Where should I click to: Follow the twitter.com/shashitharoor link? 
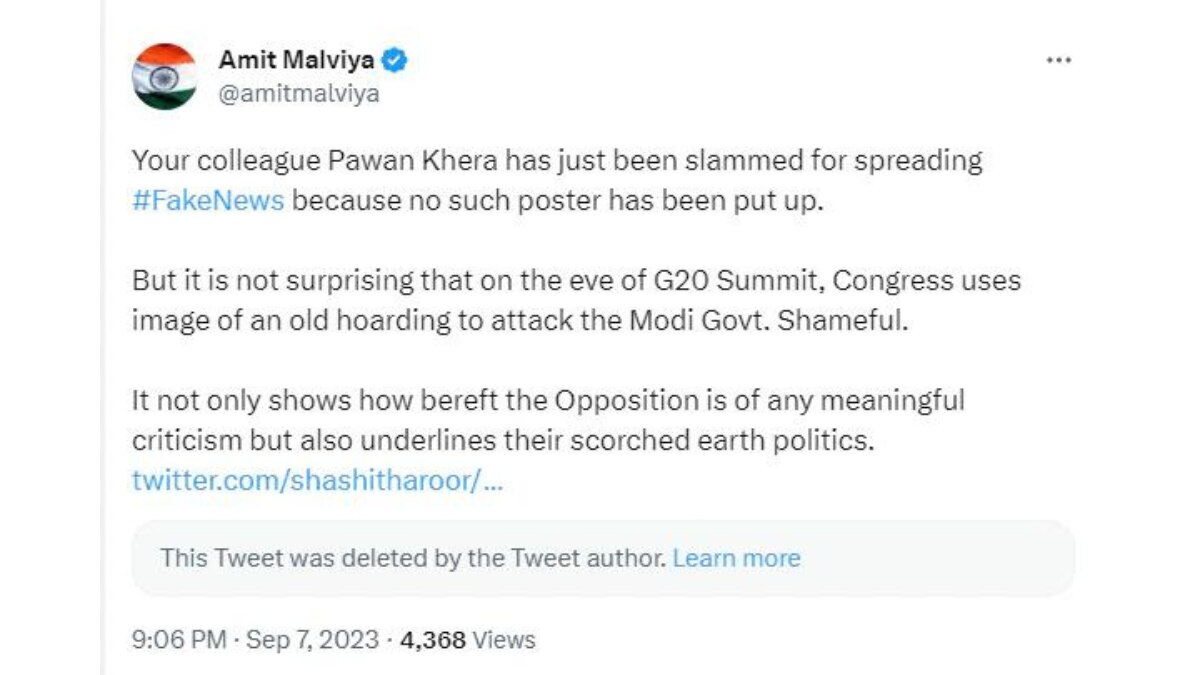(317, 480)
